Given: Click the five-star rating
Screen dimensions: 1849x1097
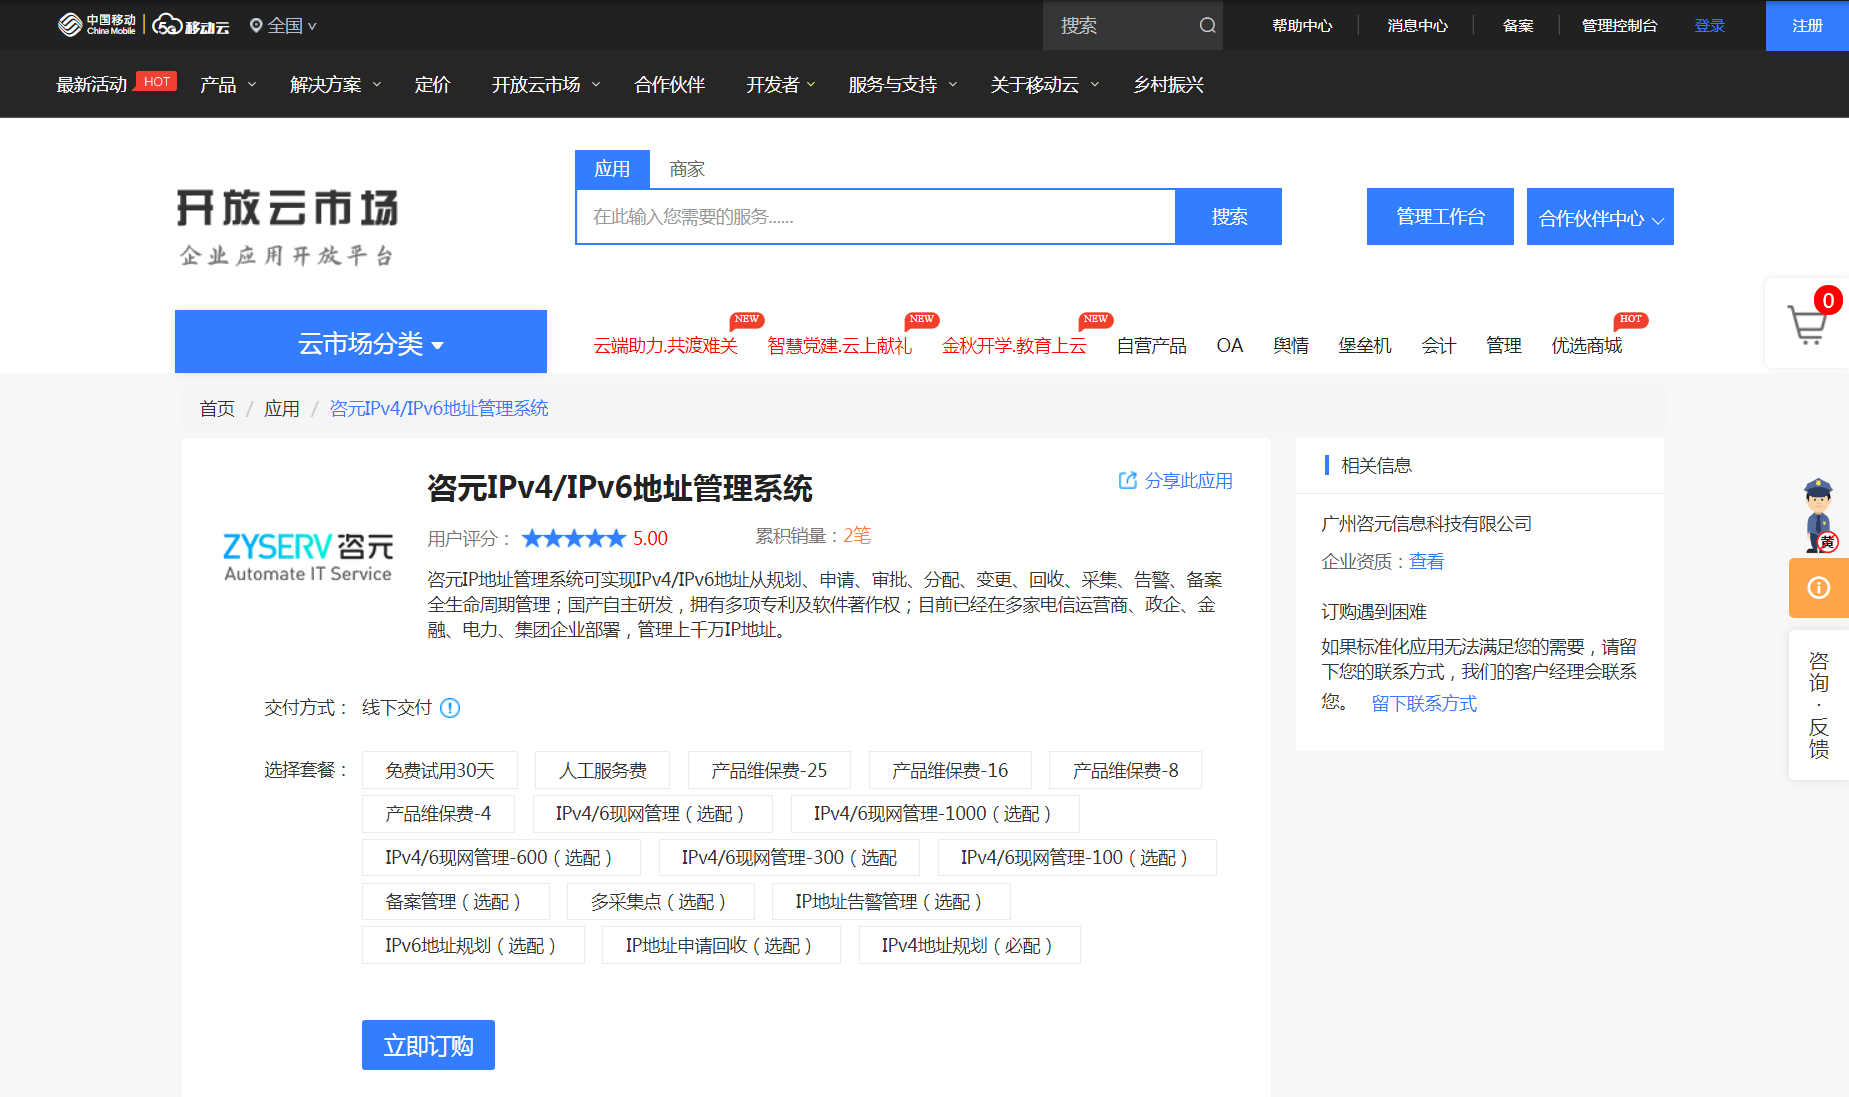Looking at the screenshot, I should 574,539.
